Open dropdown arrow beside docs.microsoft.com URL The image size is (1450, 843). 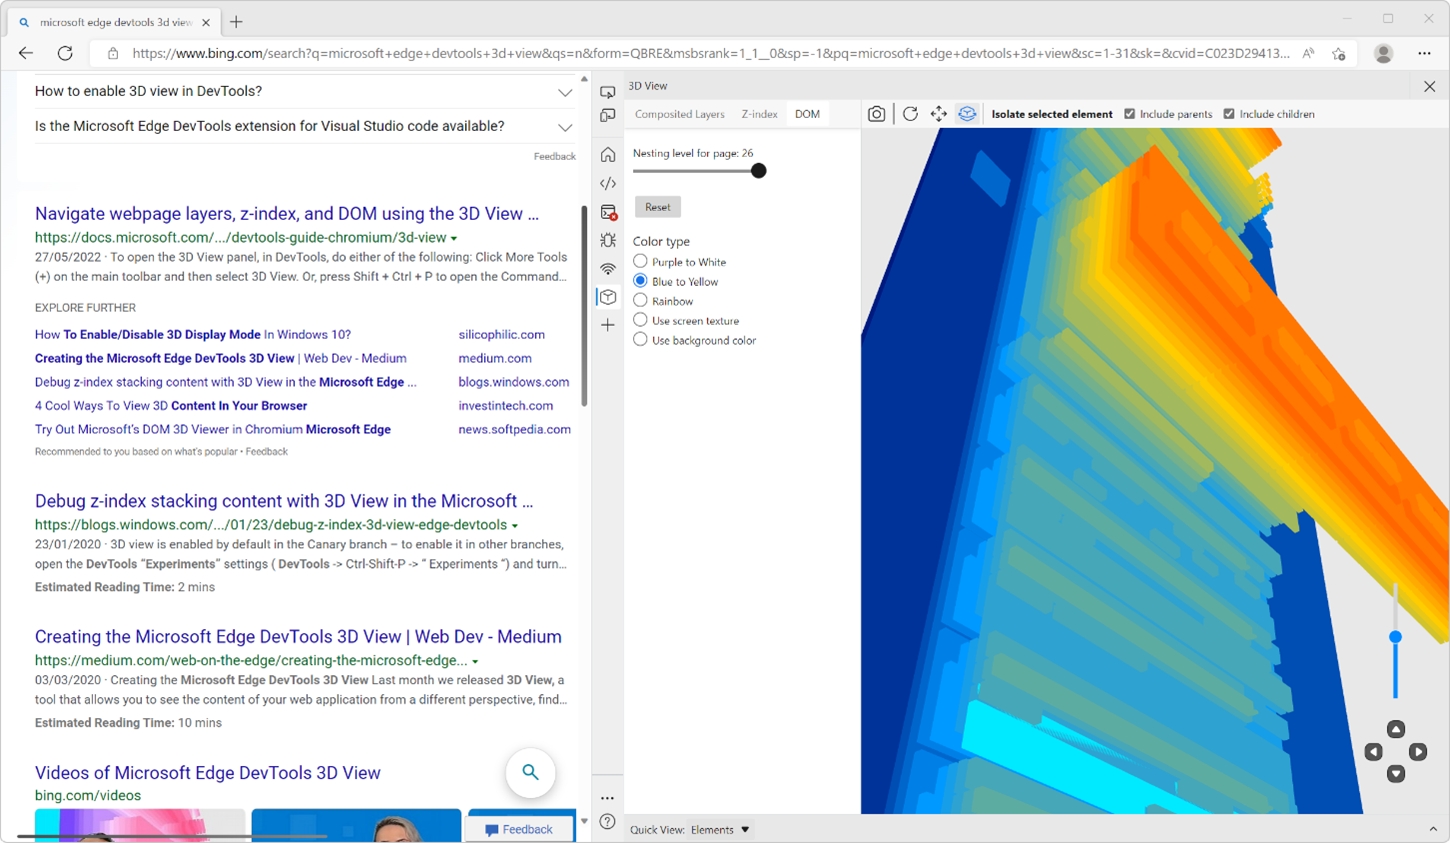[454, 239]
